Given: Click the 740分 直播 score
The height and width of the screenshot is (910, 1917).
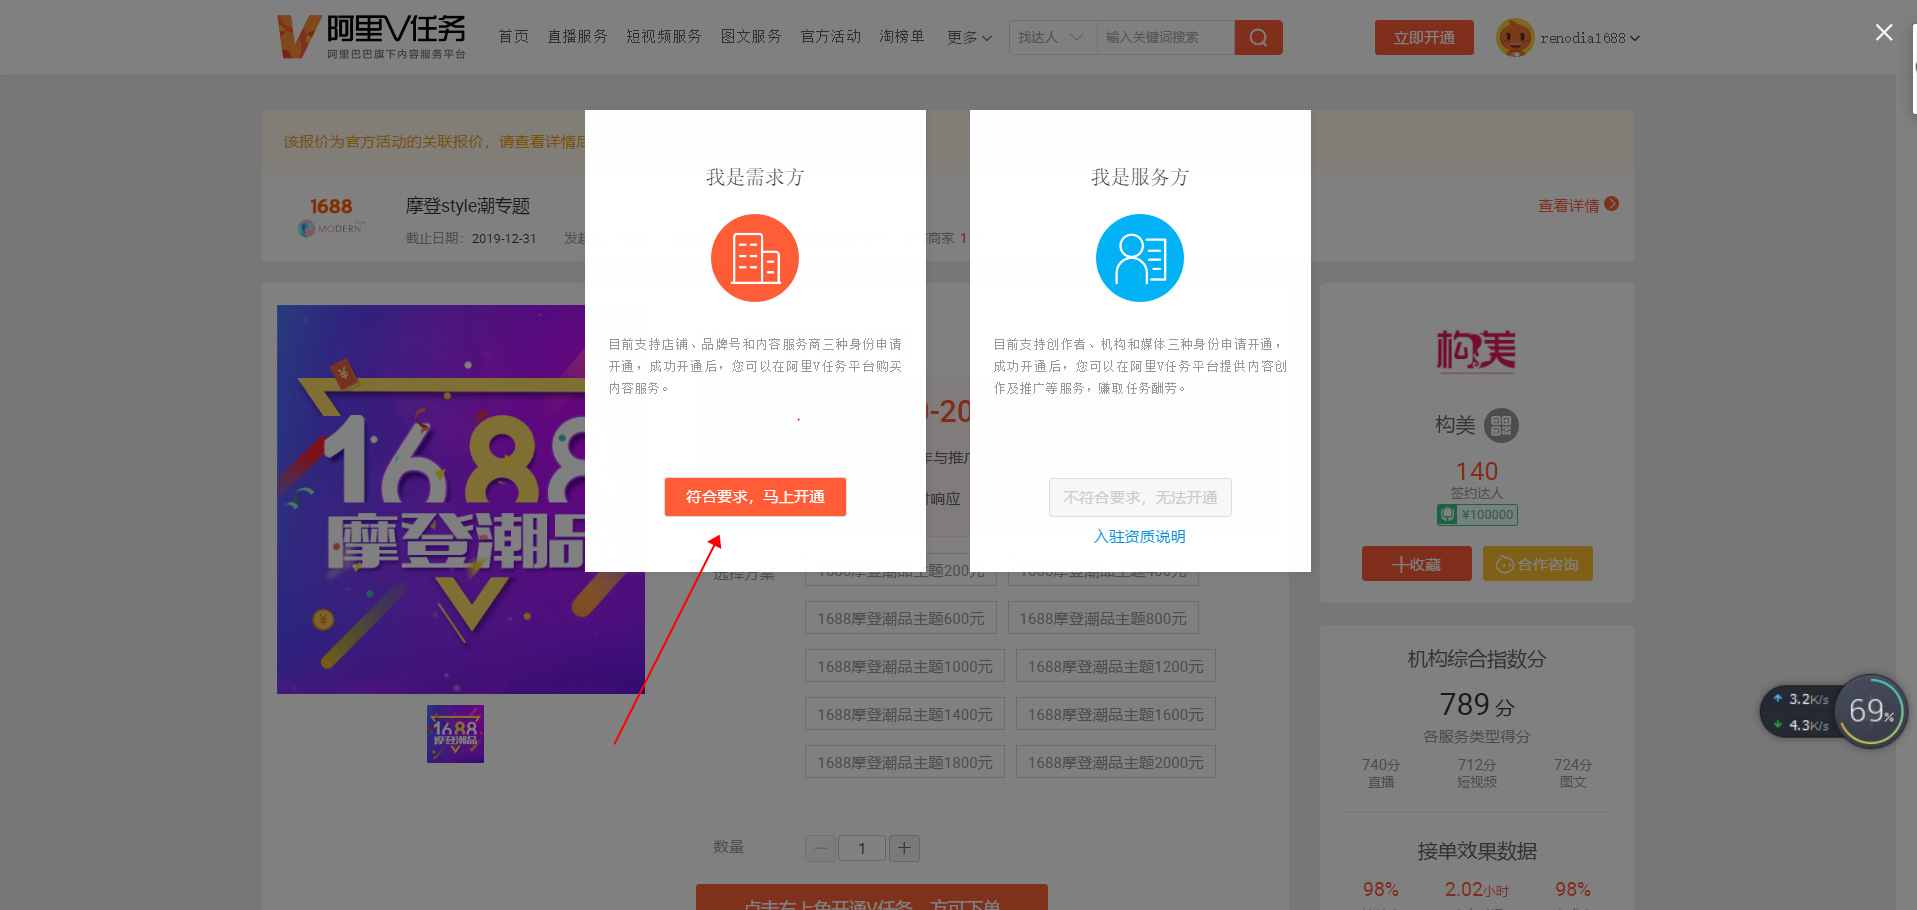Looking at the screenshot, I should 1381,772.
